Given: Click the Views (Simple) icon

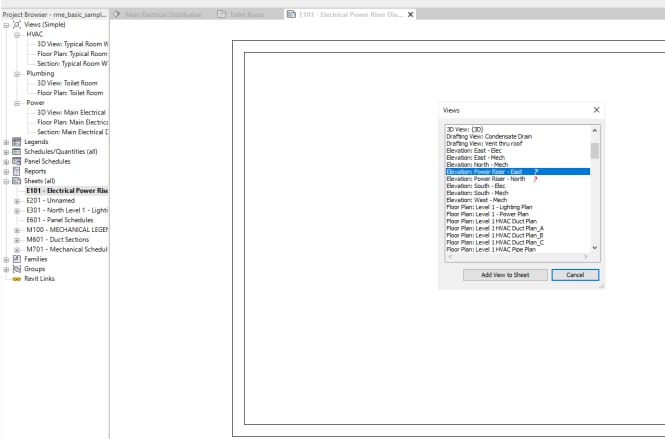Looking at the screenshot, I should coord(16,24).
